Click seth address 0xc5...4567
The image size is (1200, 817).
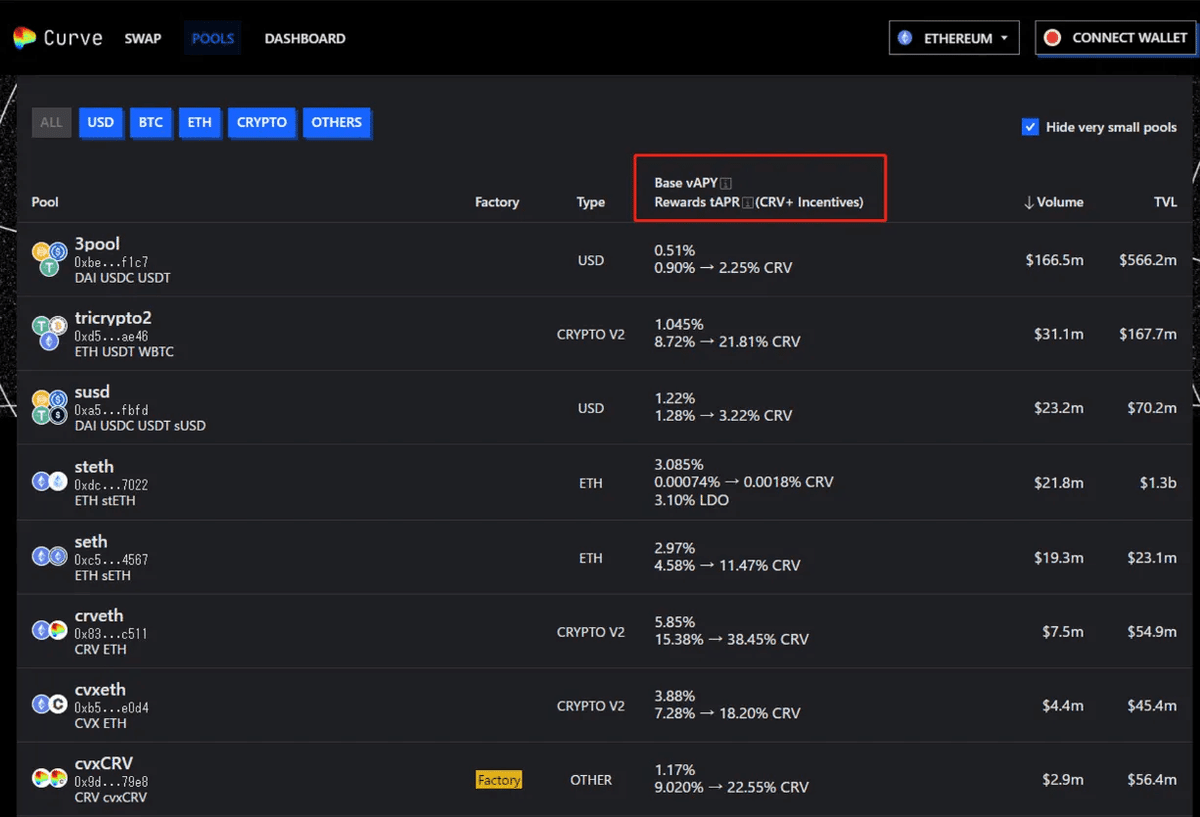click(x=111, y=559)
